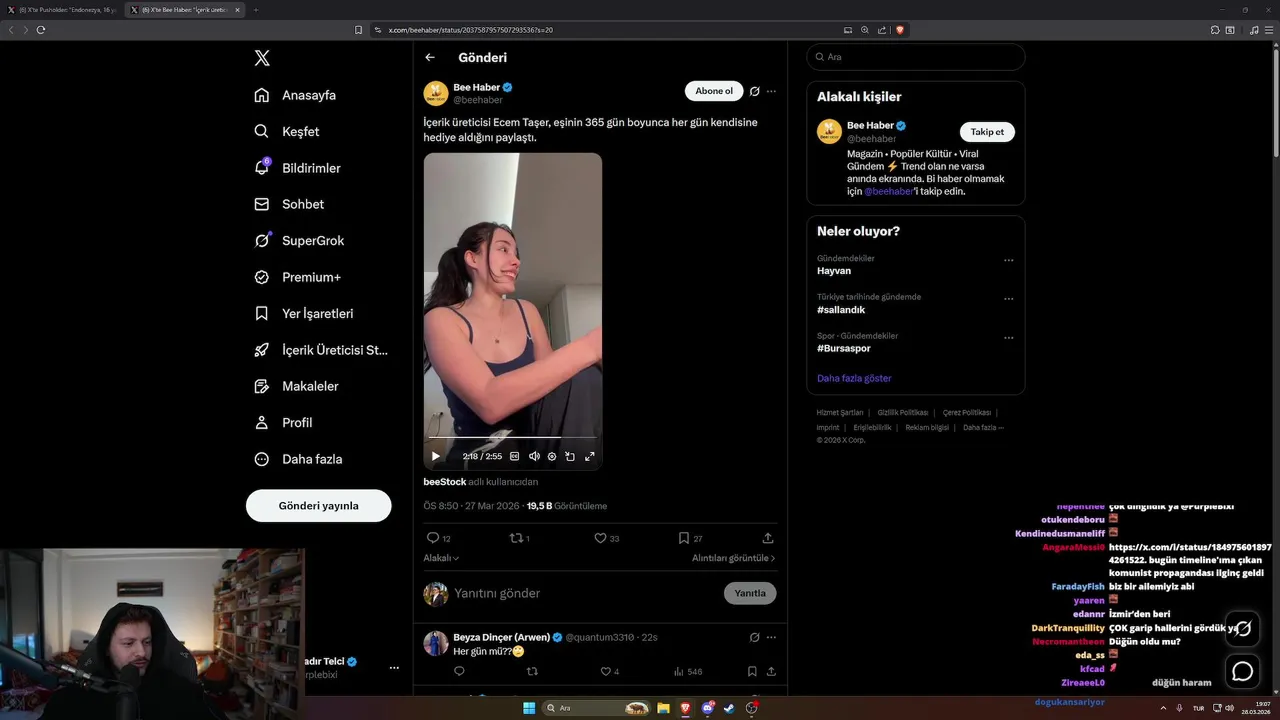The height and width of the screenshot is (720, 1280).
Task: Share the main Bee Haber post
Action: (x=768, y=538)
